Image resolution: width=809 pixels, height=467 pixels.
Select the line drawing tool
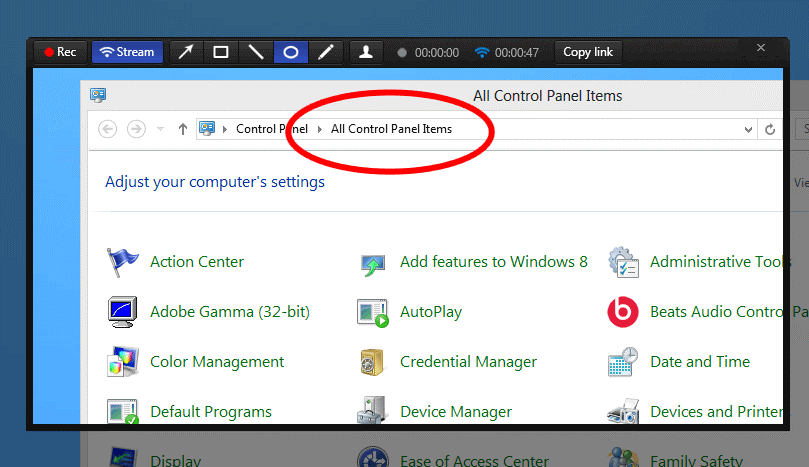pos(256,52)
